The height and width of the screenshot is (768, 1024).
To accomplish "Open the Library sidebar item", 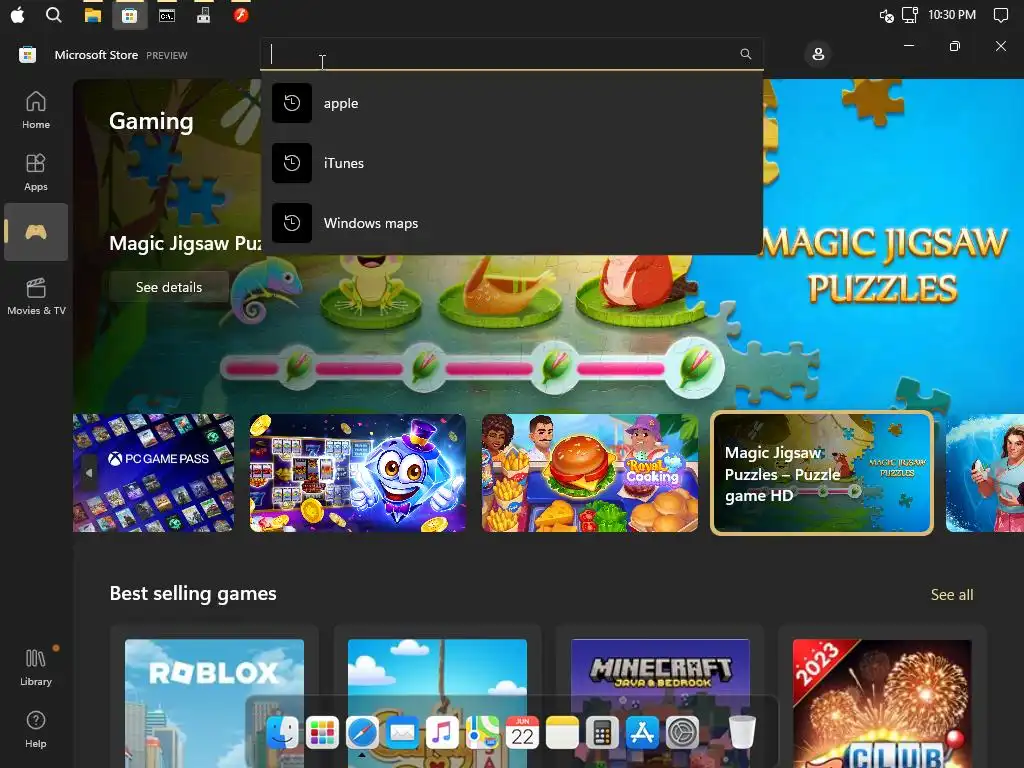I will pos(36,667).
